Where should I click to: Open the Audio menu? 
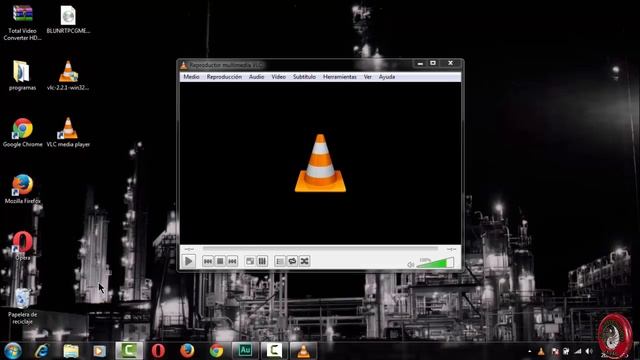click(x=256, y=77)
